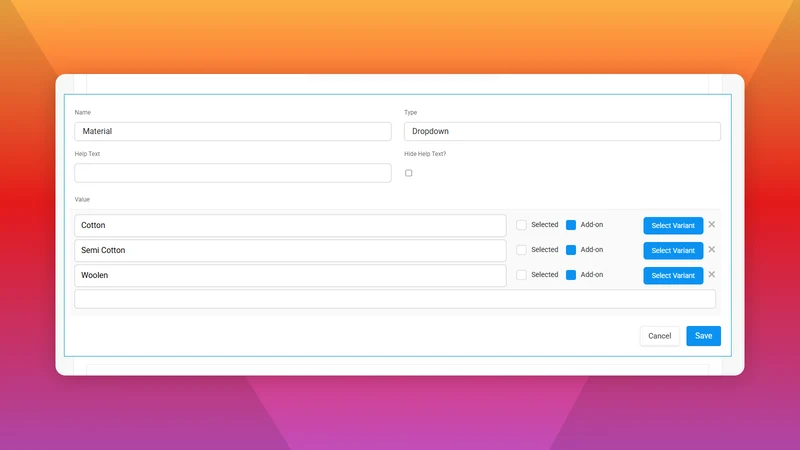Click the empty Help Text field
The height and width of the screenshot is (450, 800).
233,173
